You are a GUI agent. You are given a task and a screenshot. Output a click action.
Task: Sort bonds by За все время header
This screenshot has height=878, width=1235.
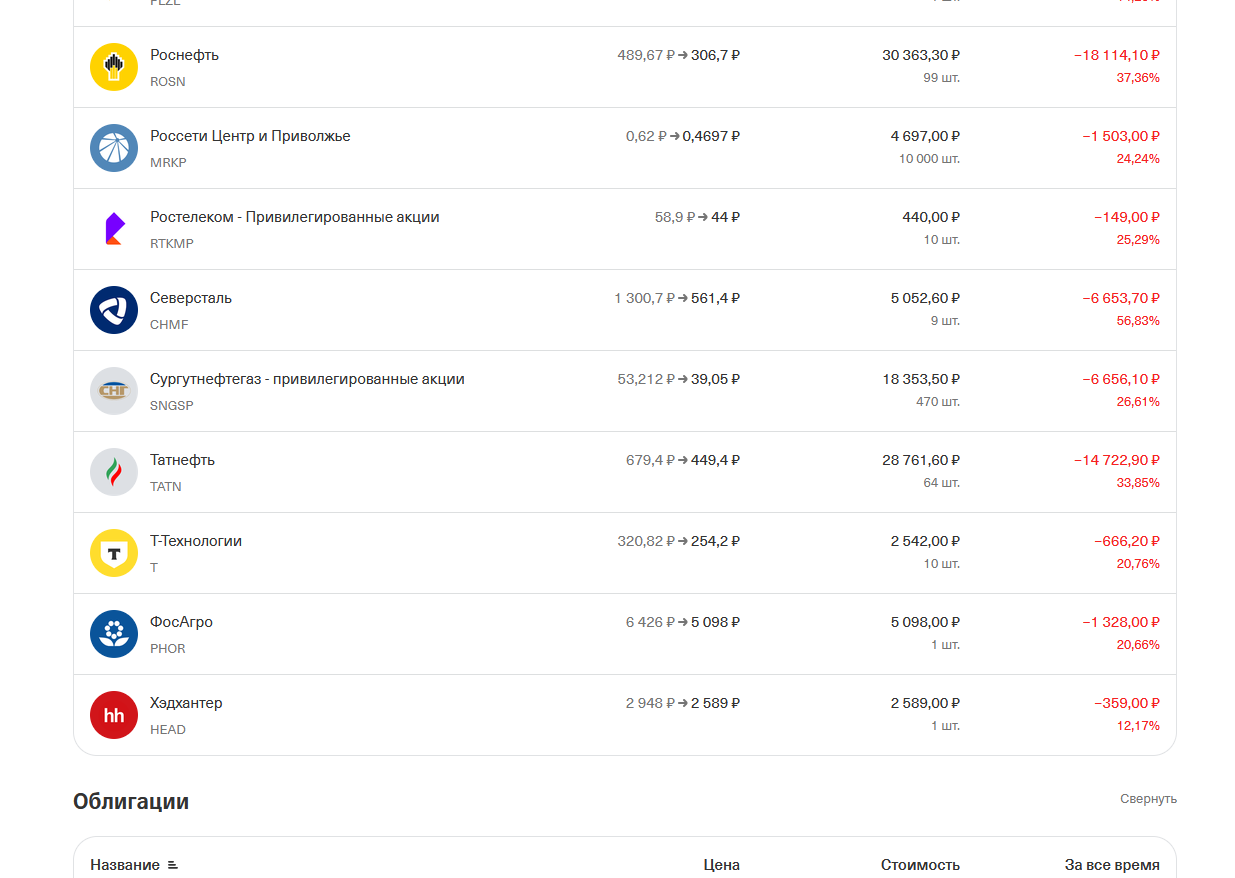click(x=1112, y=865)
